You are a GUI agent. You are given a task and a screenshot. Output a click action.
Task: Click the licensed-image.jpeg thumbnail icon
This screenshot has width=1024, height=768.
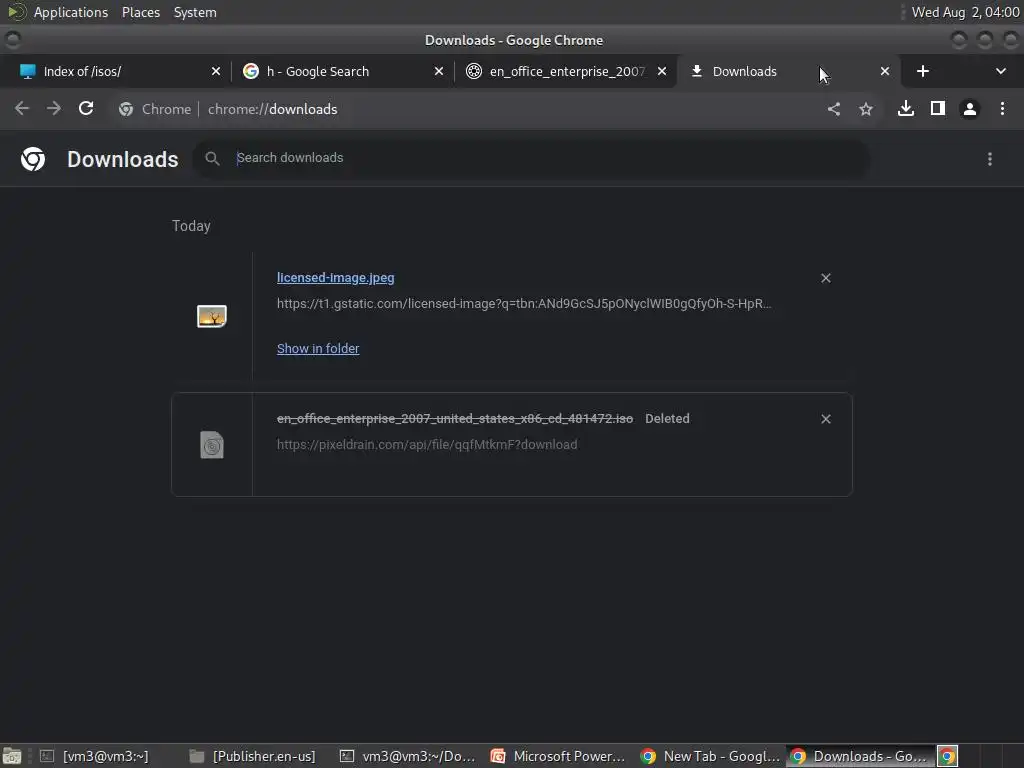(212, 316)
